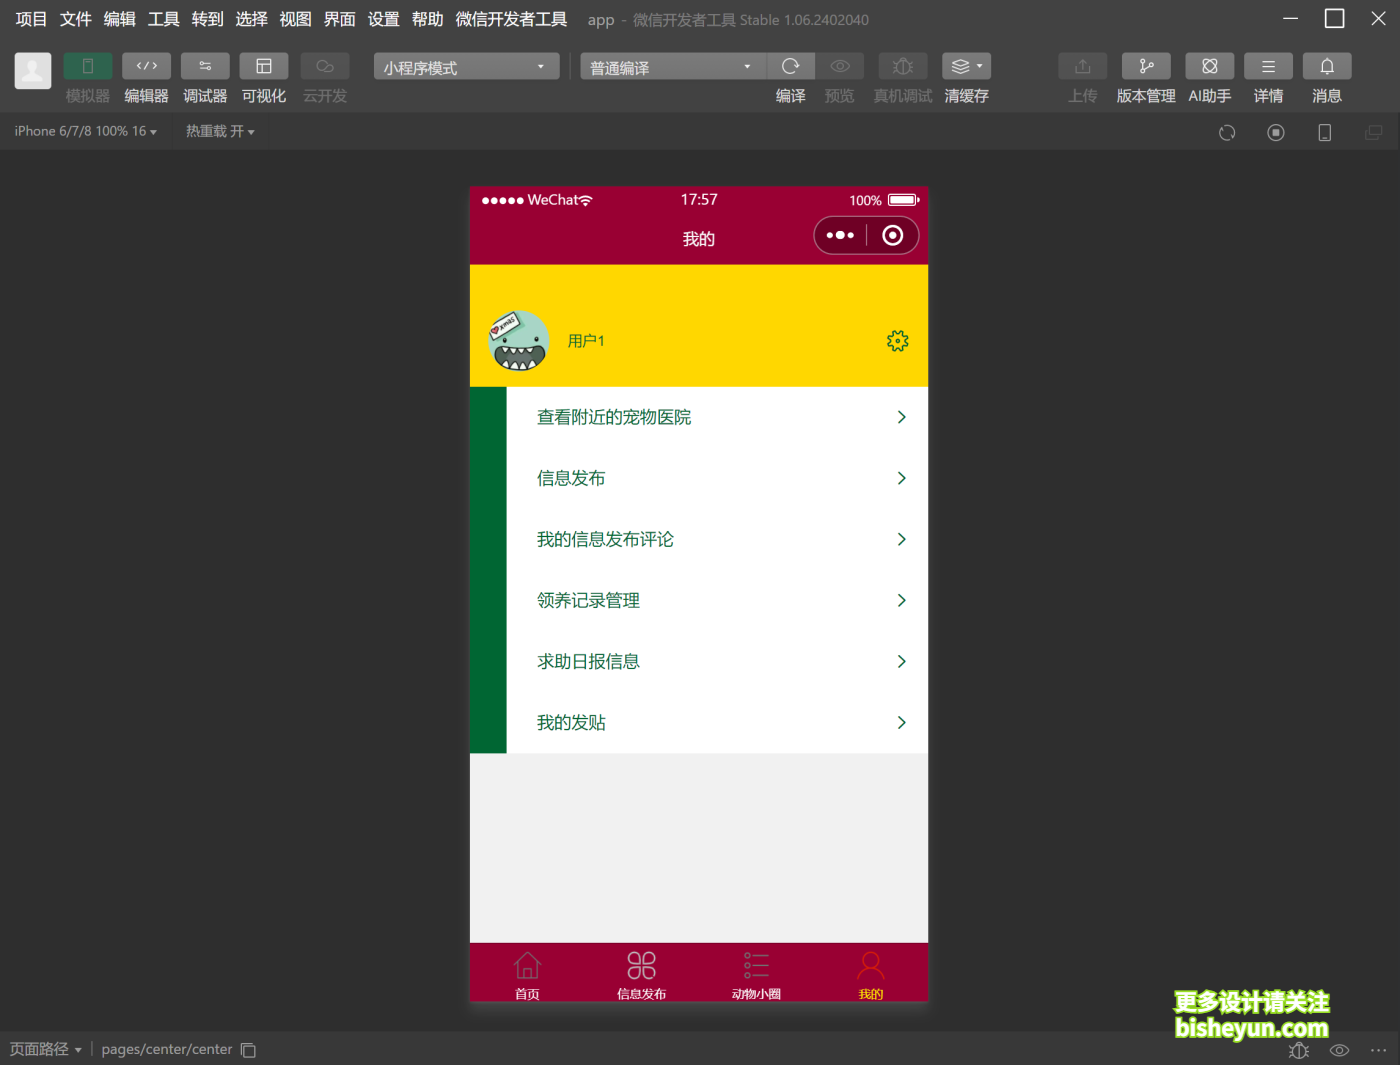Image resolution: width=1400 pixels, height=1065 pixels.
Task: Expand the 普通编译 compile condition dropdown
Action: 670,66
